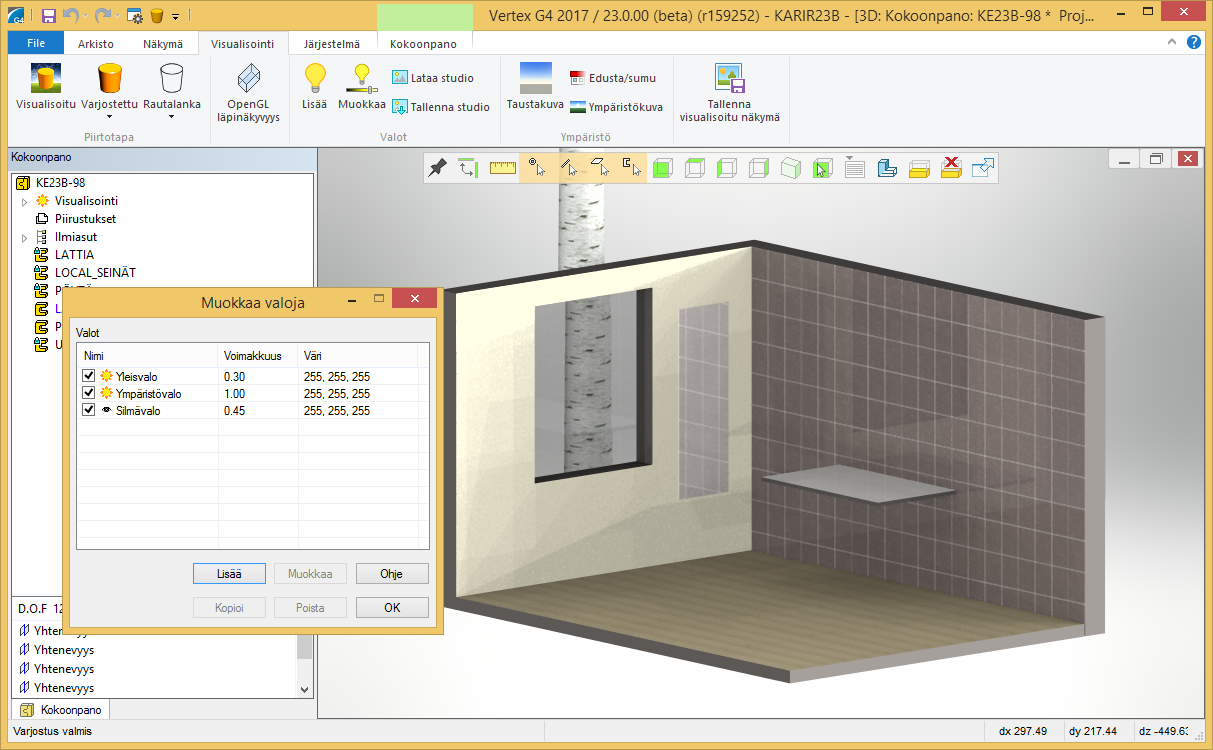1213x750 pixels.
Task: Uncheck the Yleisvalo light checkbox
Action: click(x=89, y=376)
